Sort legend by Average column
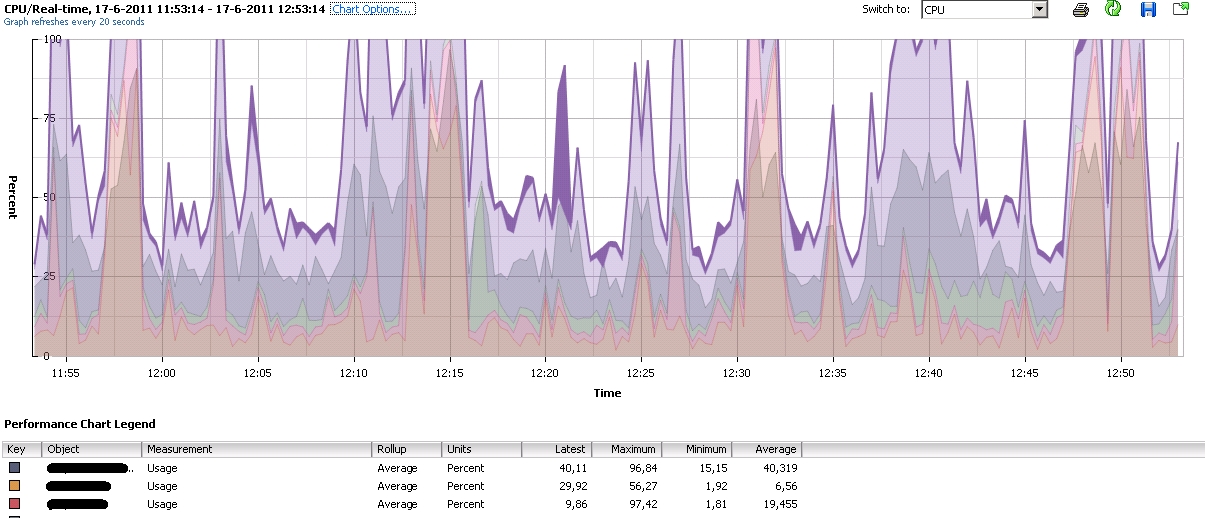 tap(766, 450)
